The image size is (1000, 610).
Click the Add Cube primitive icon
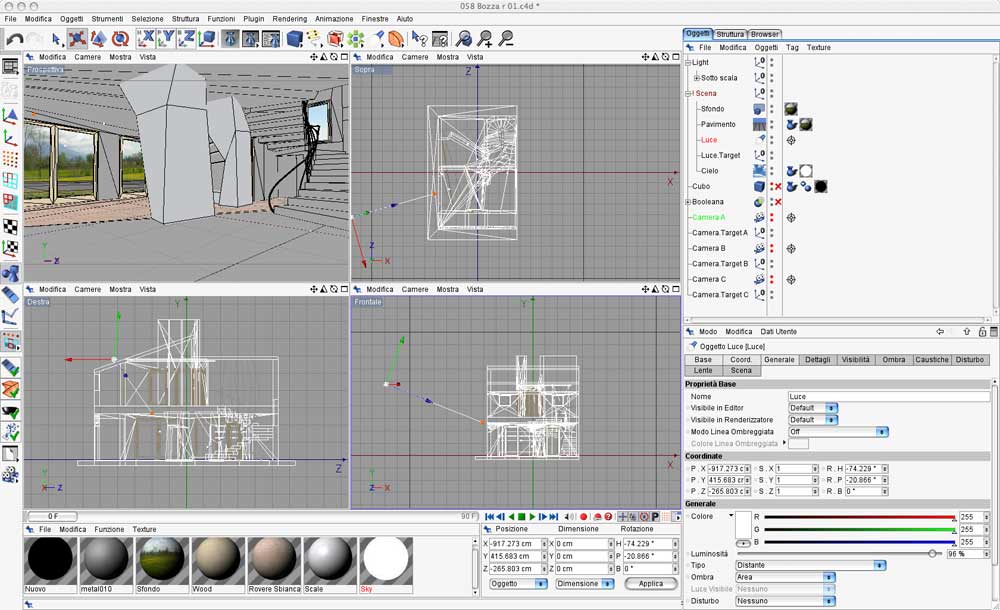click(x=294, y=39)
